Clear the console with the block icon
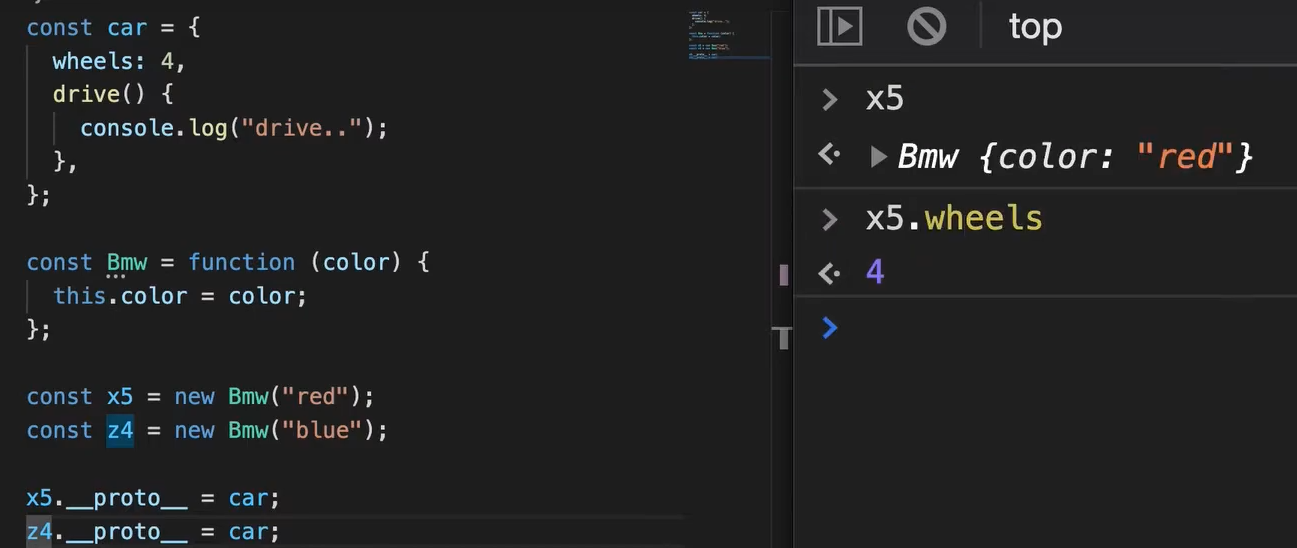 pyautogui.click(x=926, y=25)
